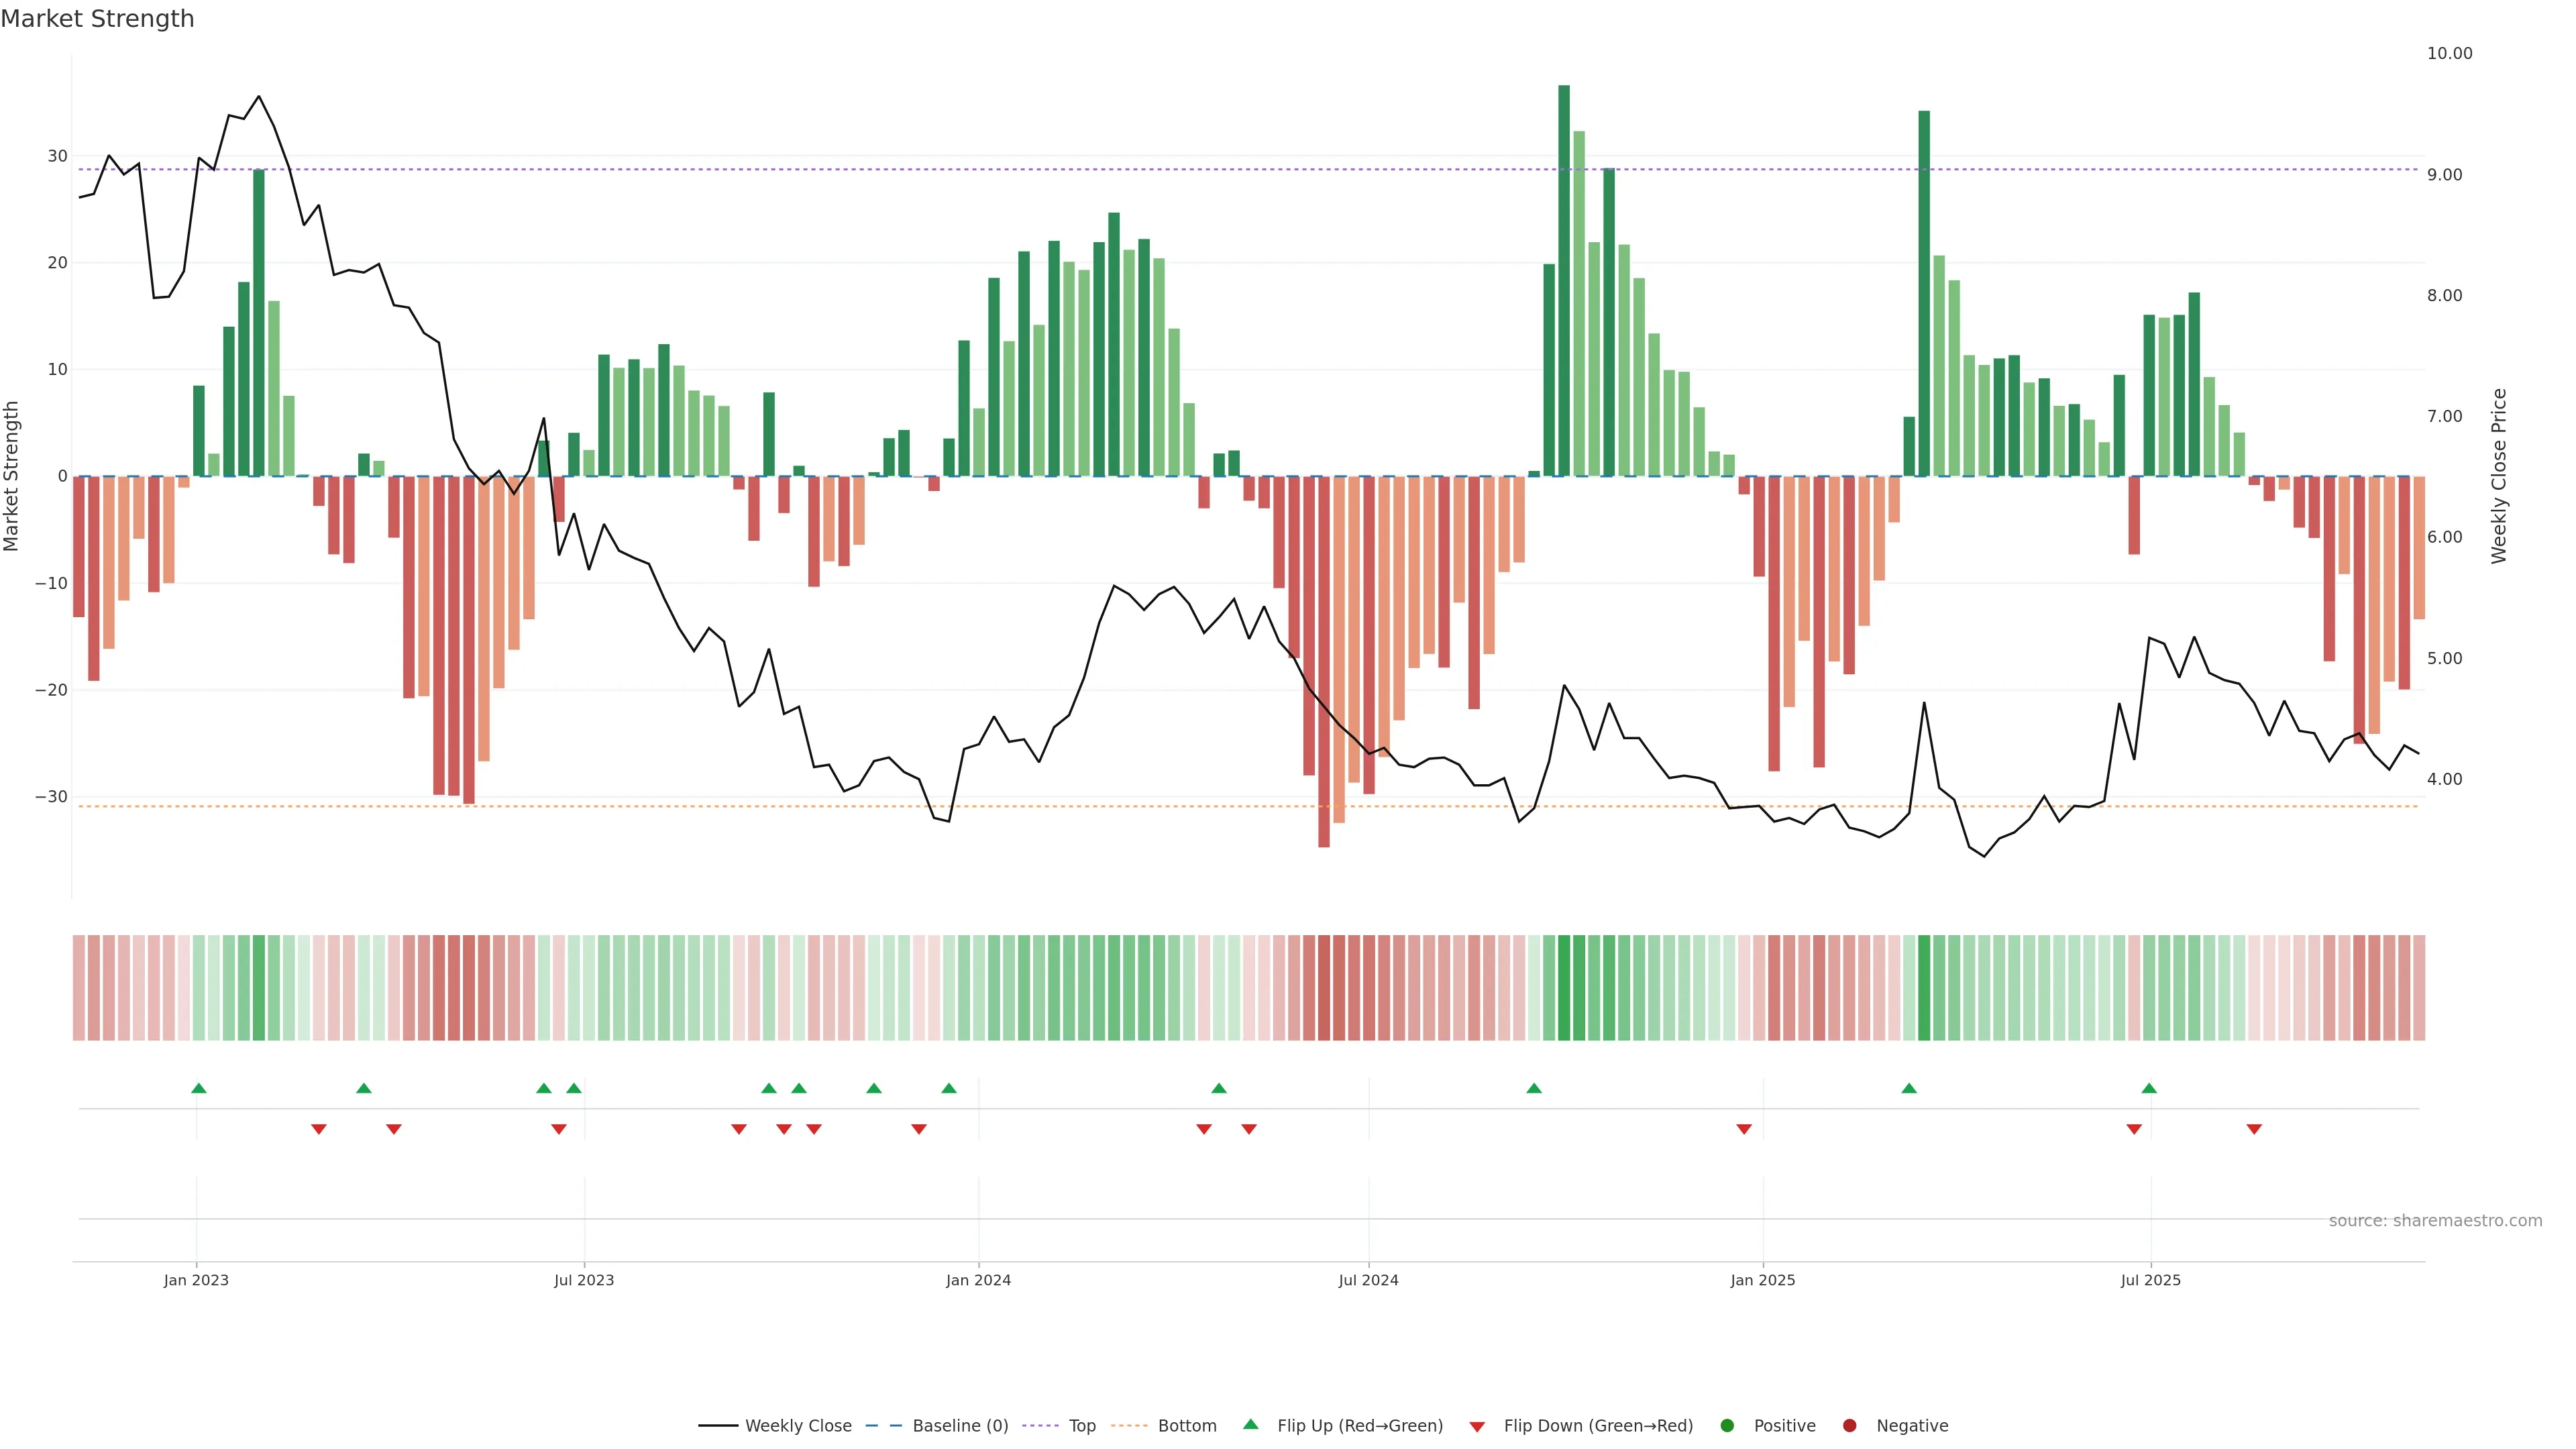Click the 10.00 right axis tick label
Screen dimensions: 2576x1449
[x=2449, y=54]
